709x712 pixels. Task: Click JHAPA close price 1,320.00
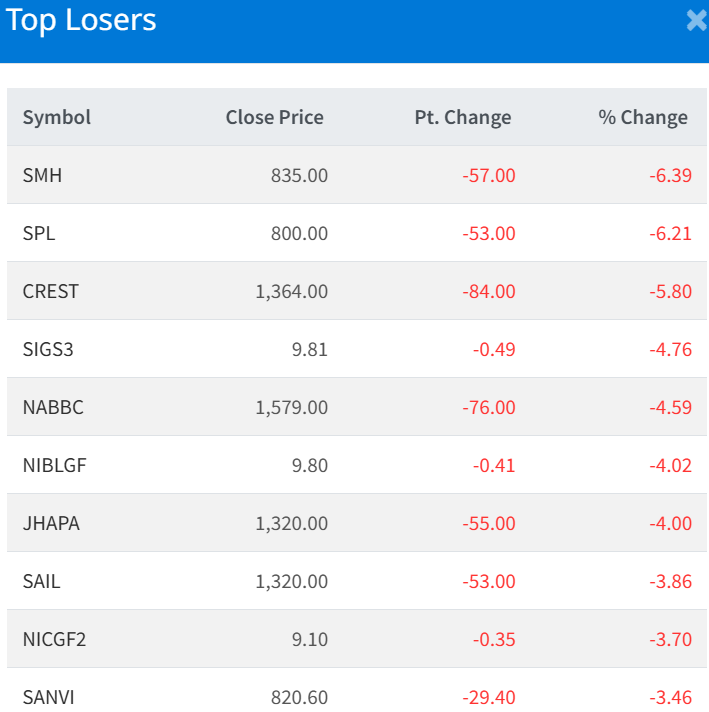(291, 523)
